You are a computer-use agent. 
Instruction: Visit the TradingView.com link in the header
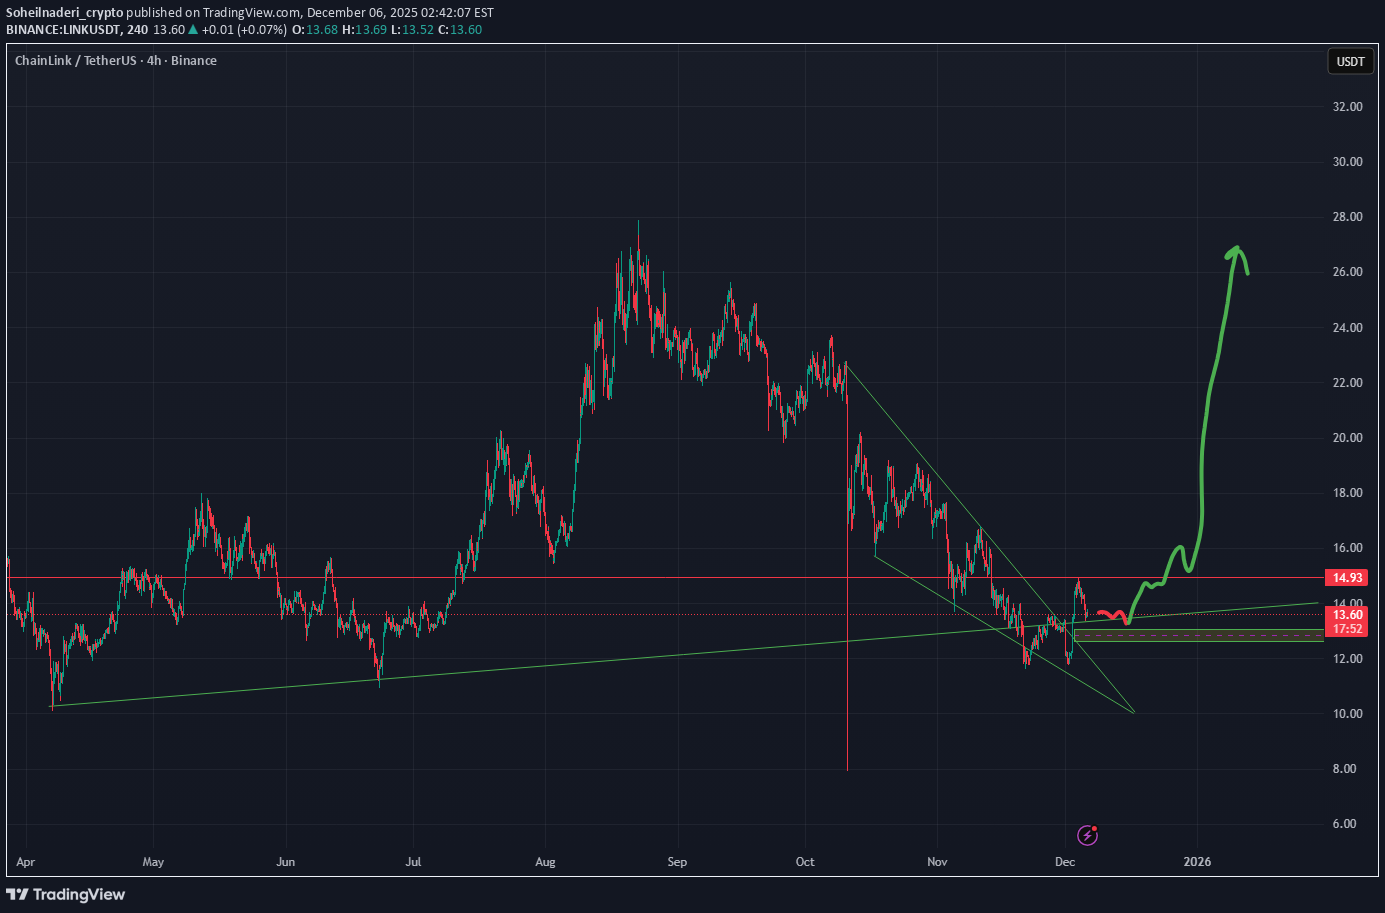coord(250,13)
